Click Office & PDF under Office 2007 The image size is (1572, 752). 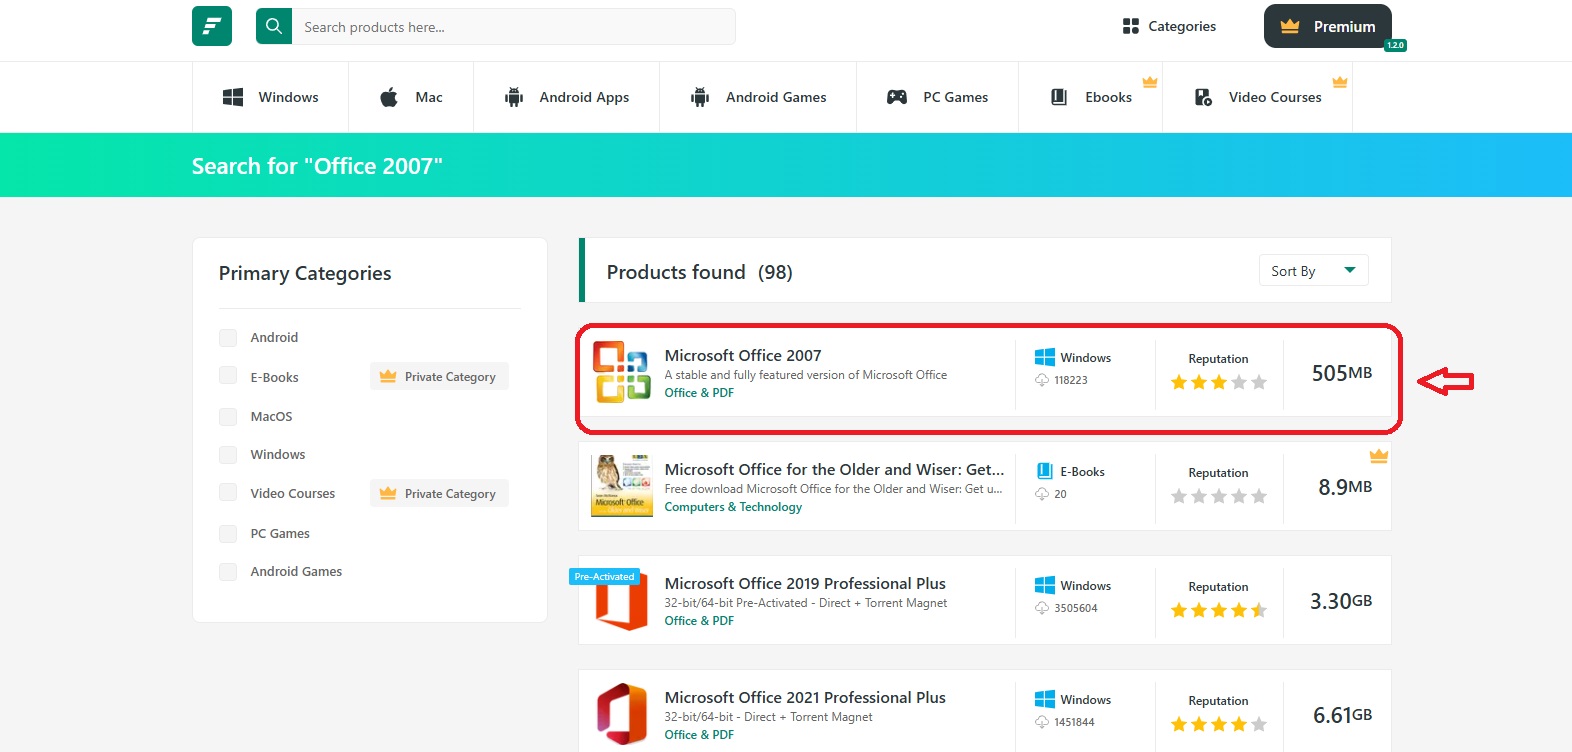[x=699, y=393]
